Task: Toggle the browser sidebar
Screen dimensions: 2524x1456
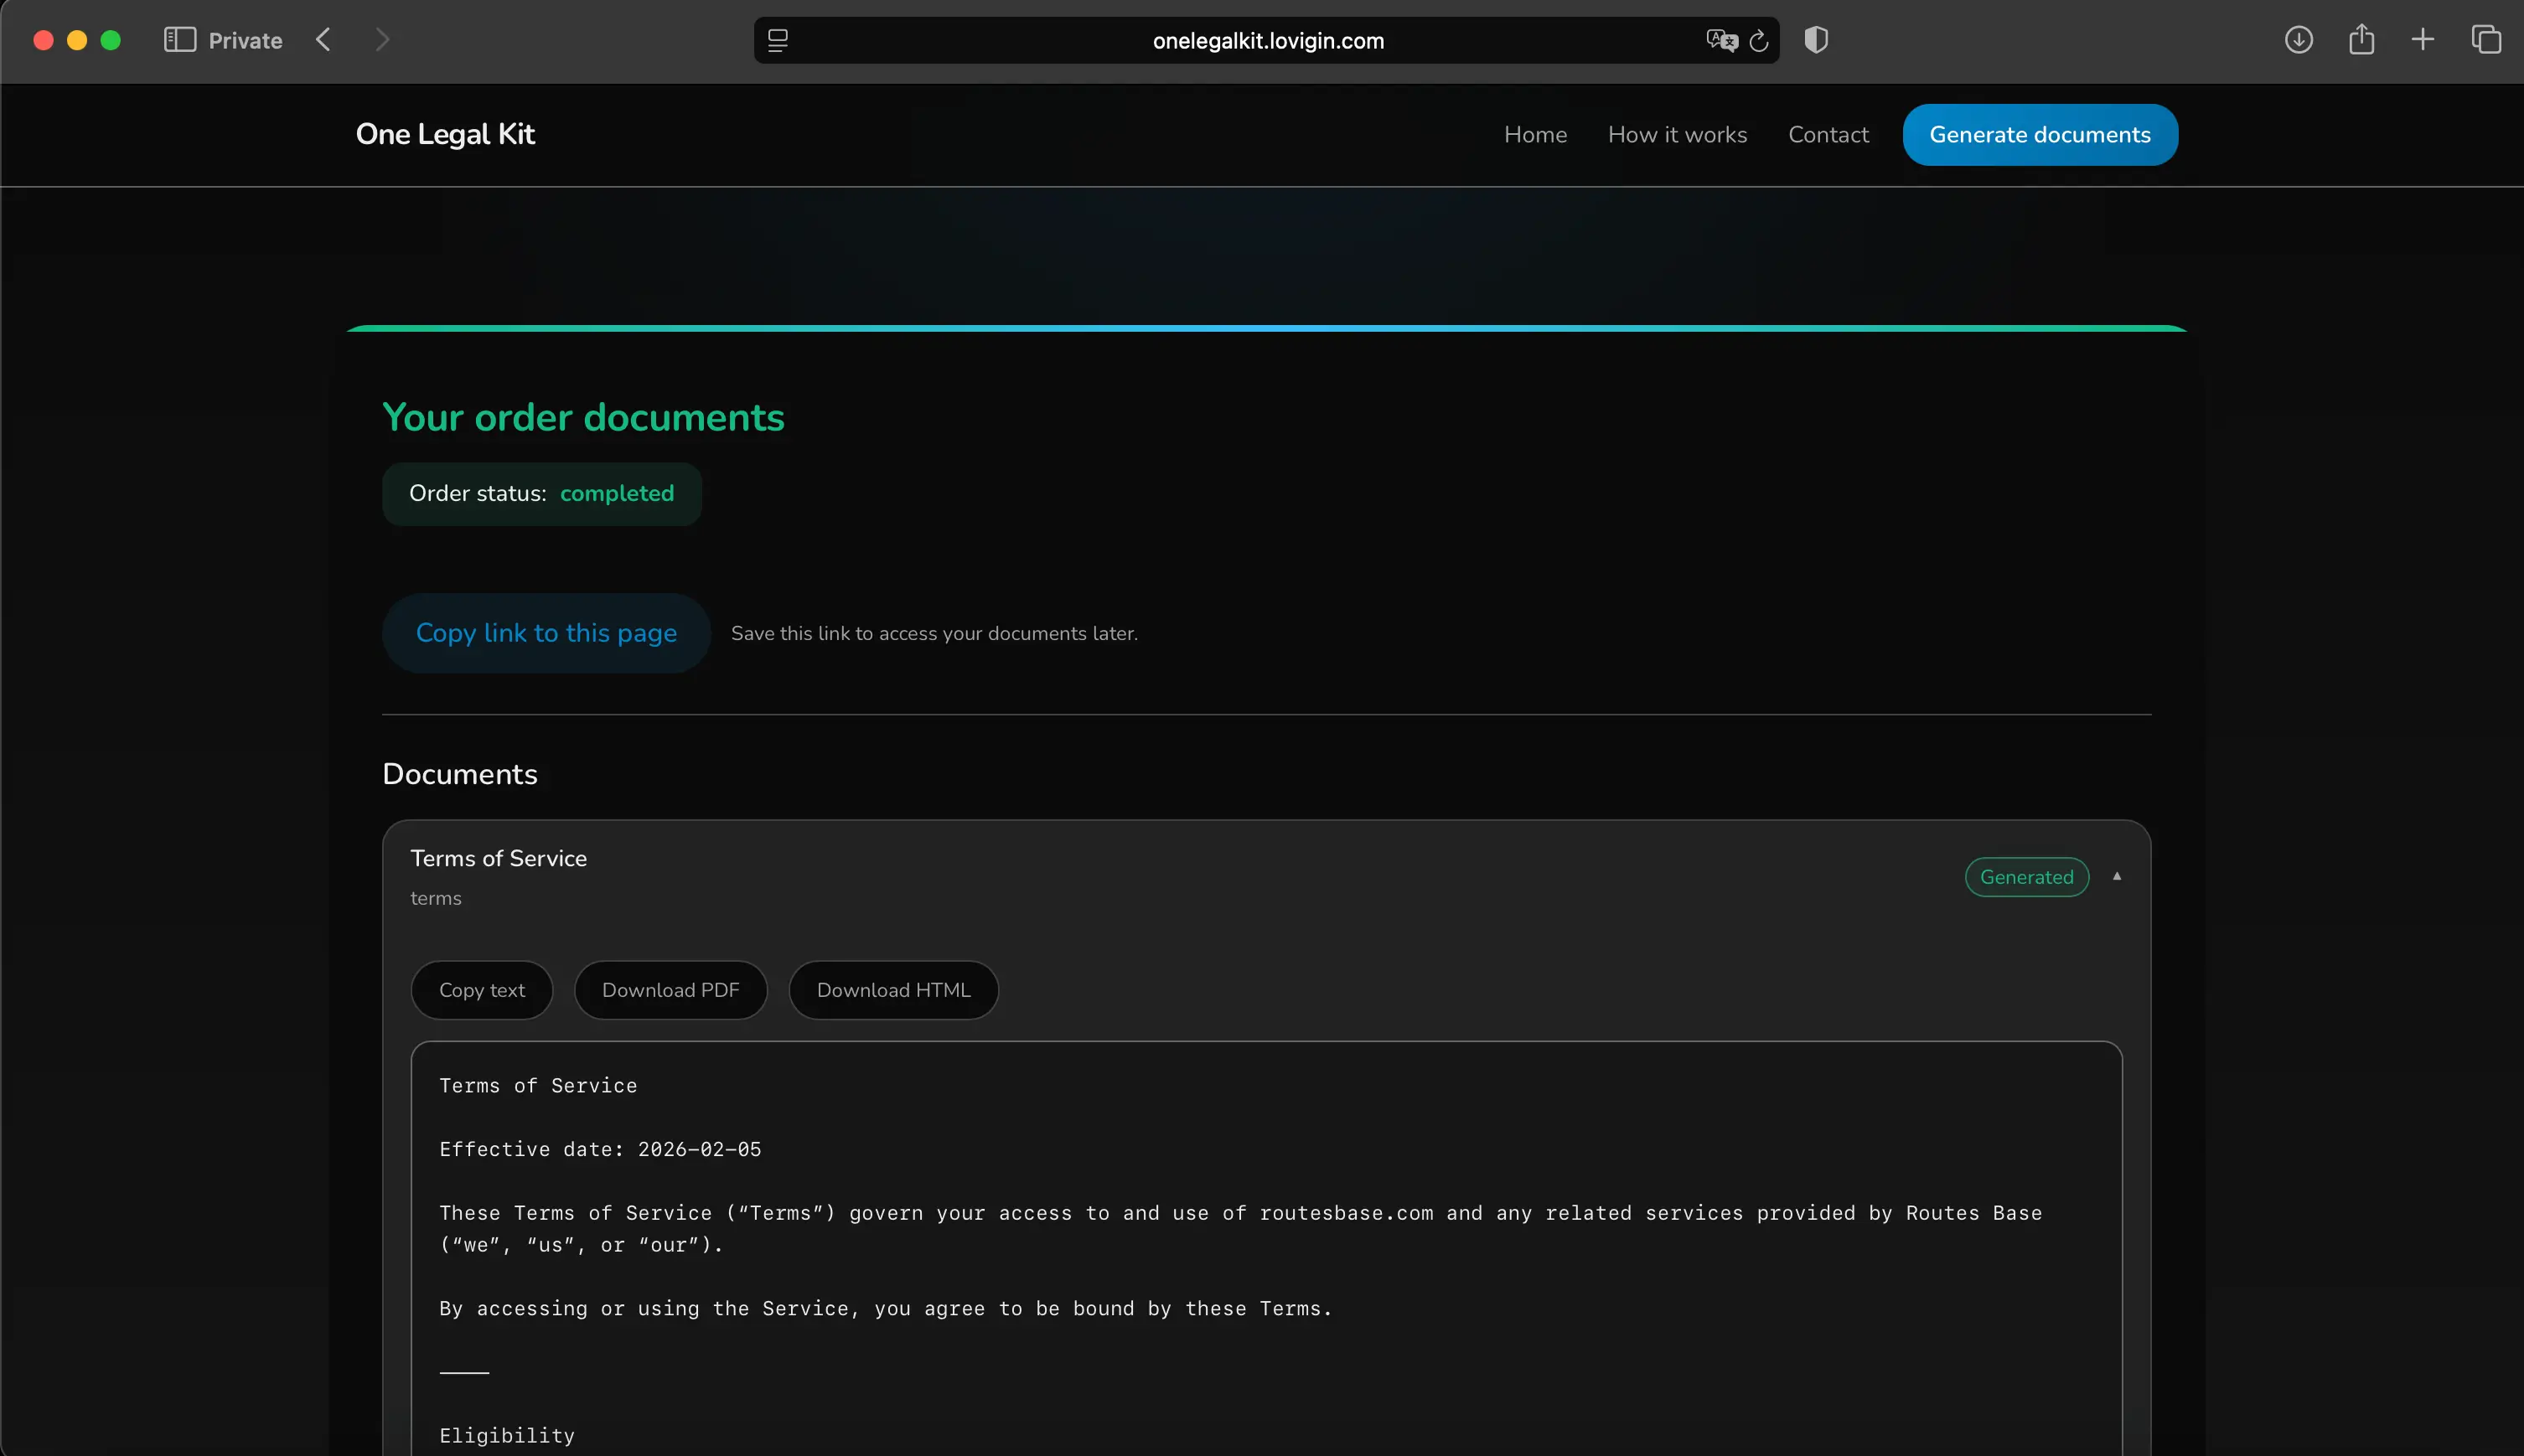Action: pyautogui.click(x=180, y=39)
